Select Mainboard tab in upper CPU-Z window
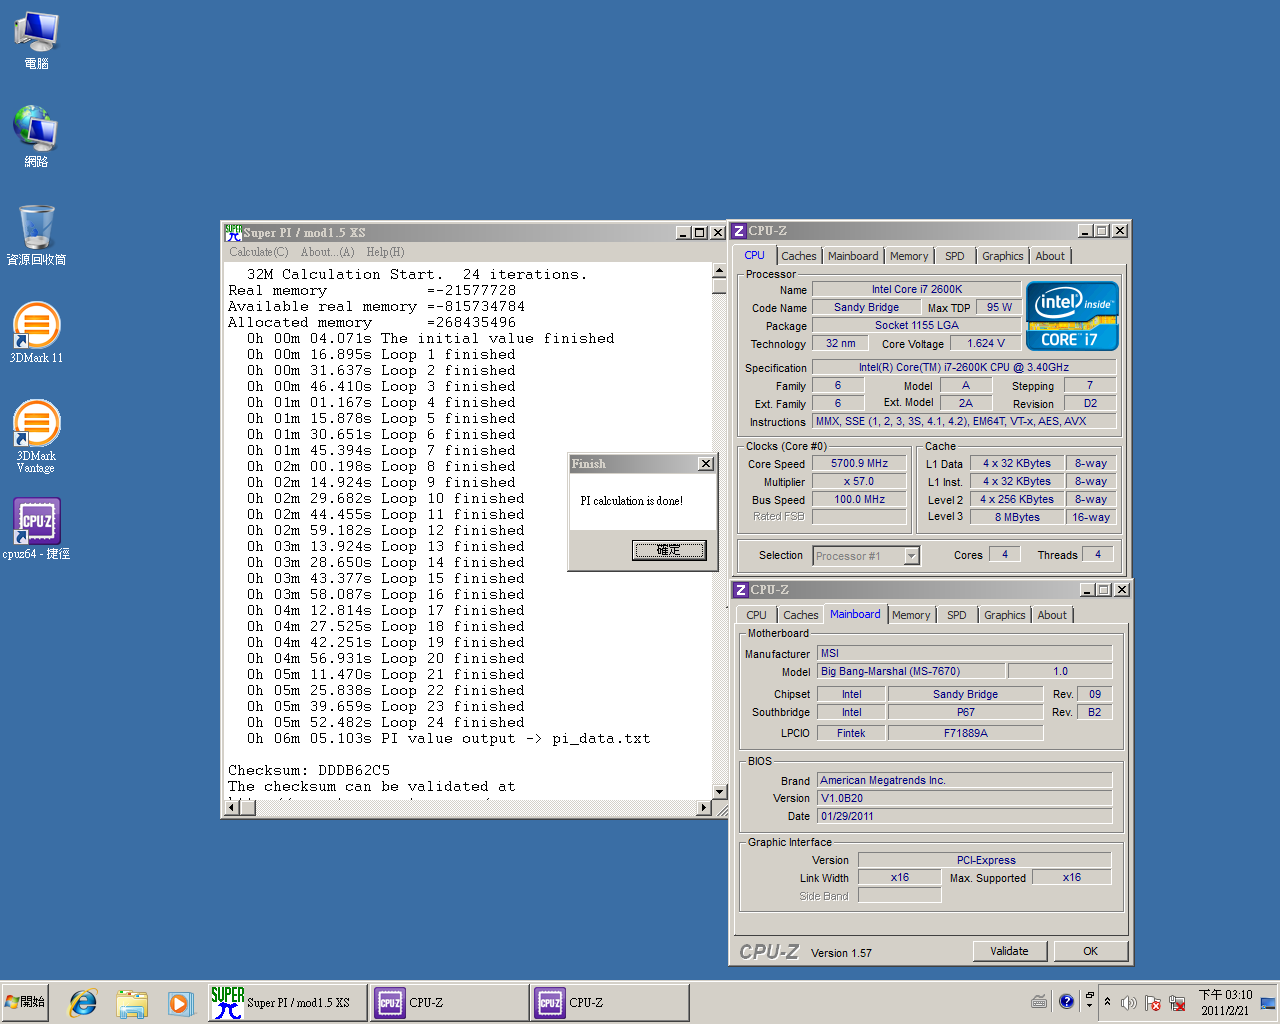Viewport: 1280px width, 1024px height. [x=853, y=256]
